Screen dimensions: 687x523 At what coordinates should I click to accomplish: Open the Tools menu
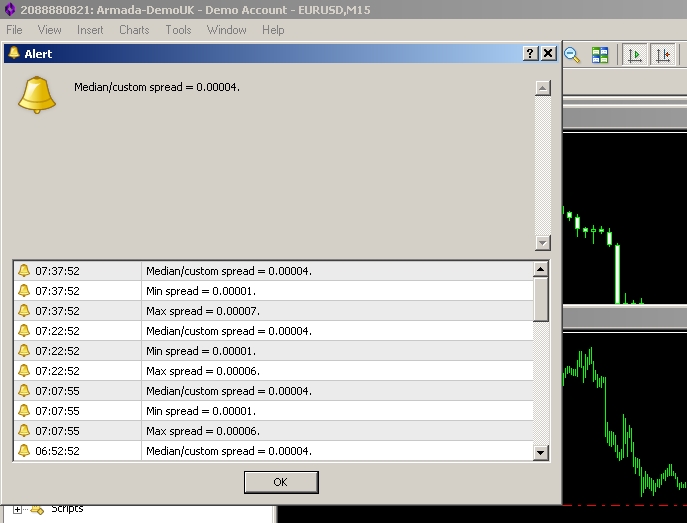pos(178,30)
